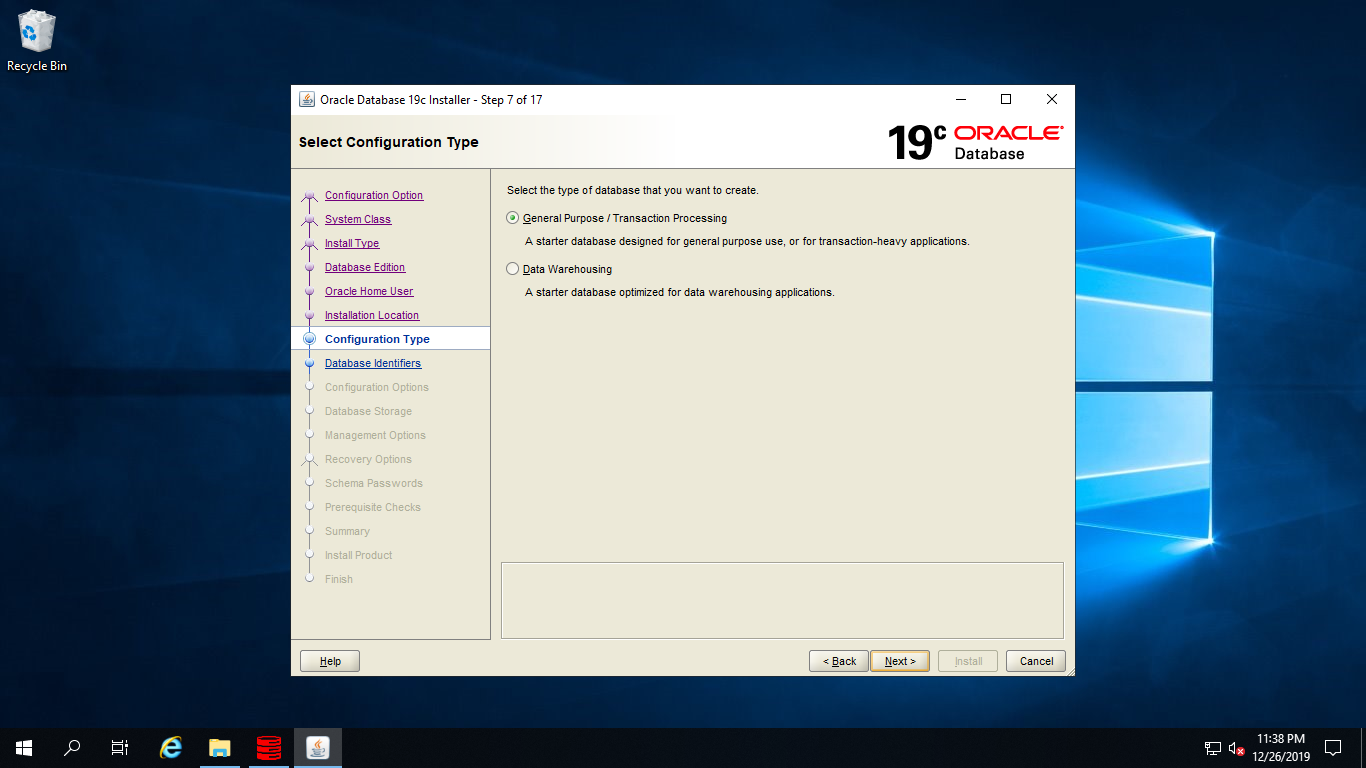This screenshot has width=1366, height=768.
Task: Click the Next button
Action: (x=899, y=660)
